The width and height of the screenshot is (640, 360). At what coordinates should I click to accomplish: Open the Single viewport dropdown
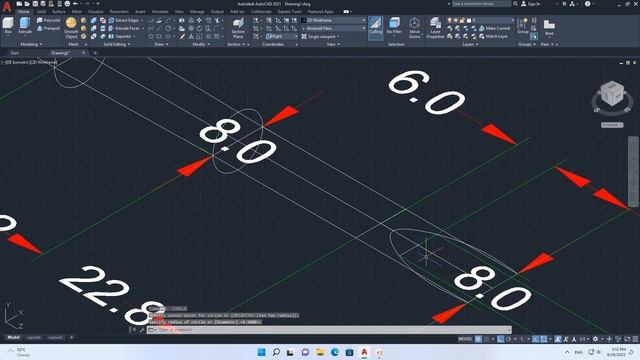(x=321, y=36)
